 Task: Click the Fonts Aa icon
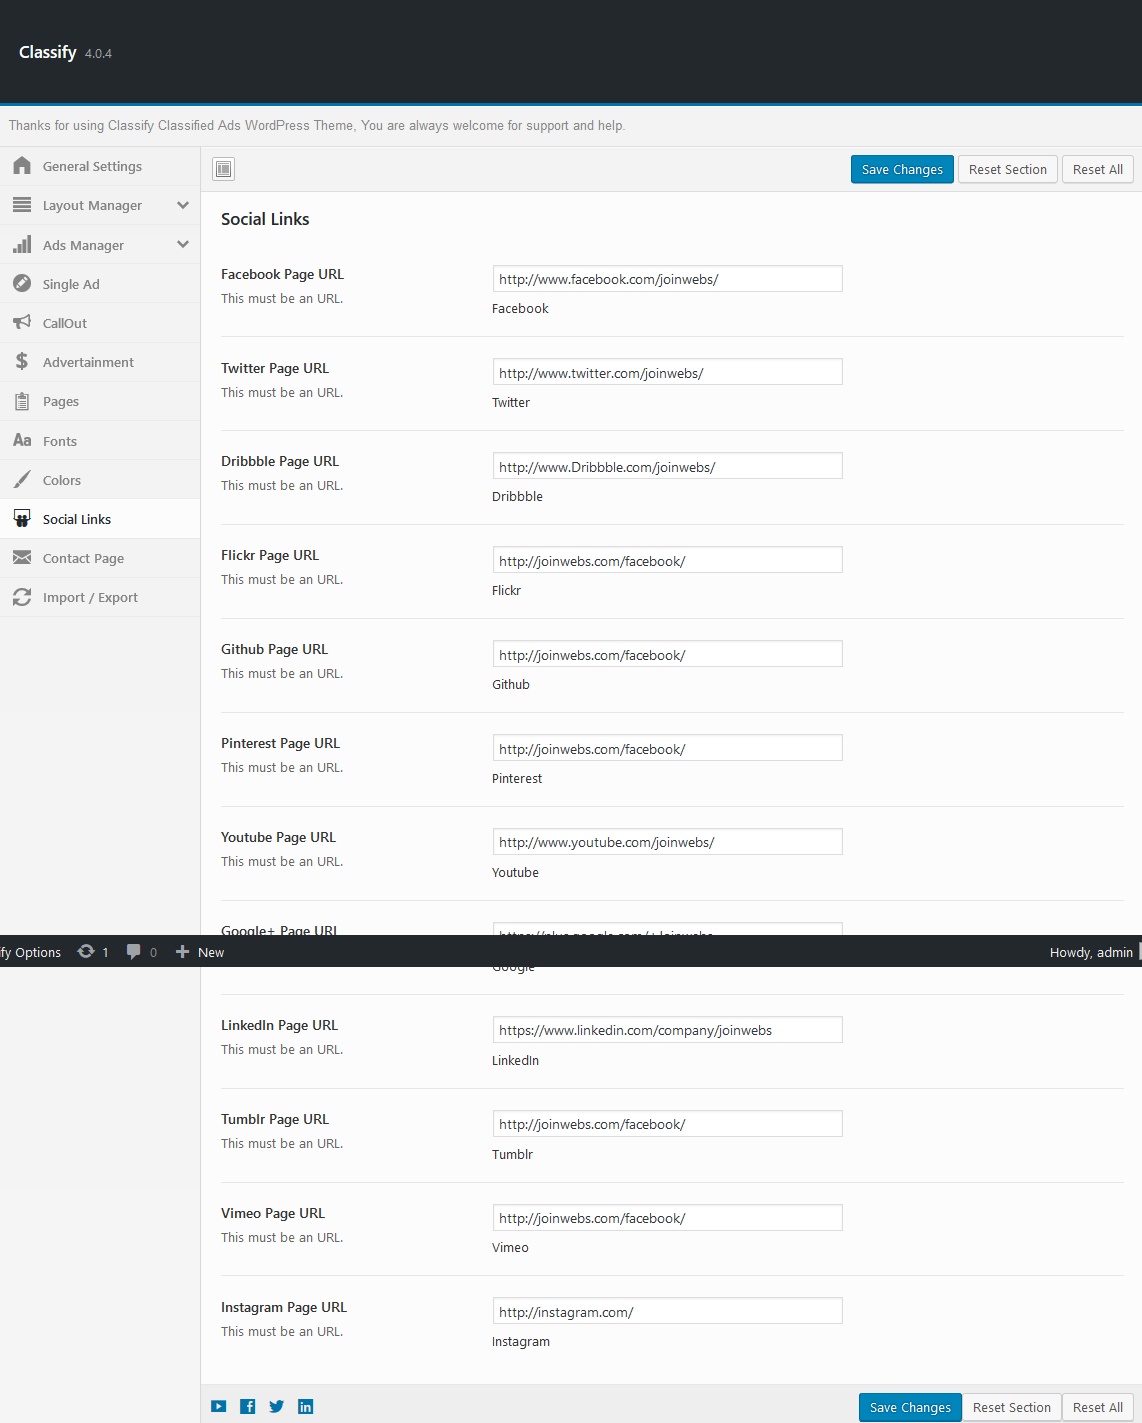22,440
